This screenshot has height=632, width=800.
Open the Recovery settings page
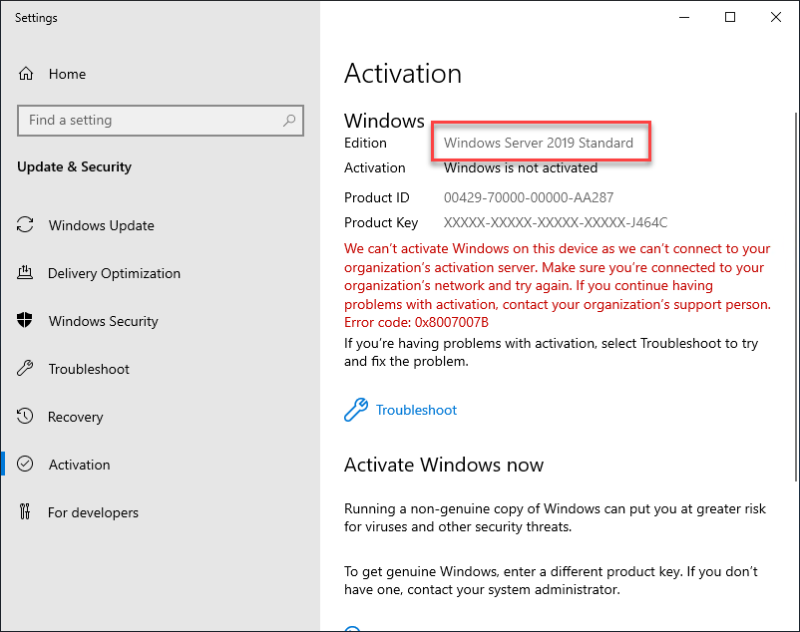[x=76, y=417]
